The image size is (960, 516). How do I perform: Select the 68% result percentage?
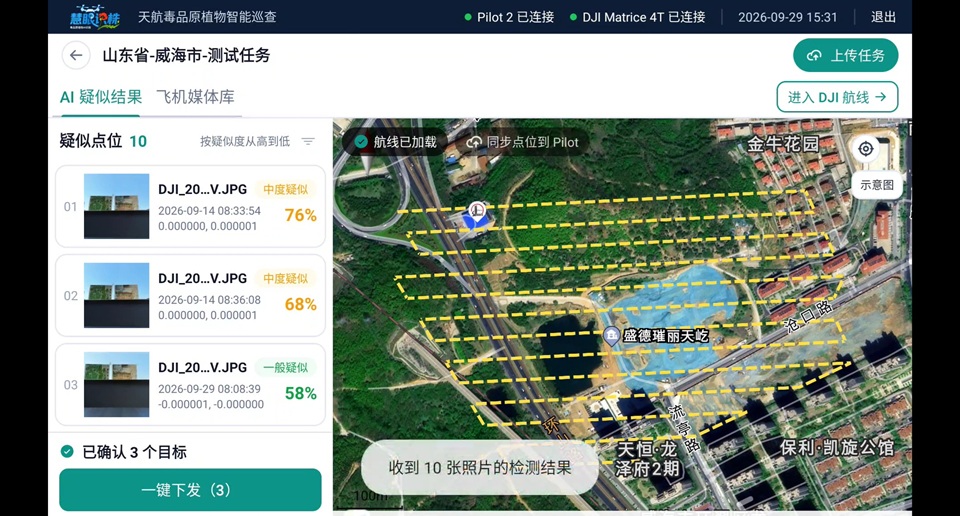(x=301, y=304)
